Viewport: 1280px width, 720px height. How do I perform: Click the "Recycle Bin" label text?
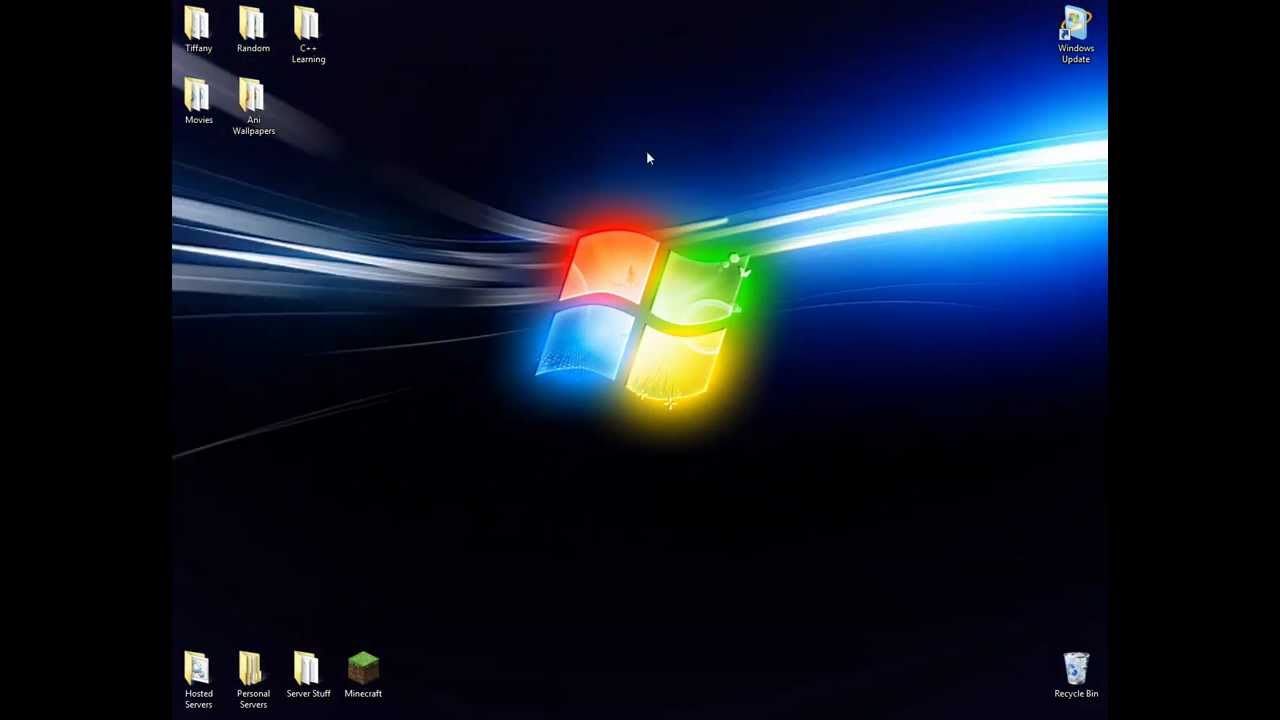(x=1076, y=693)
